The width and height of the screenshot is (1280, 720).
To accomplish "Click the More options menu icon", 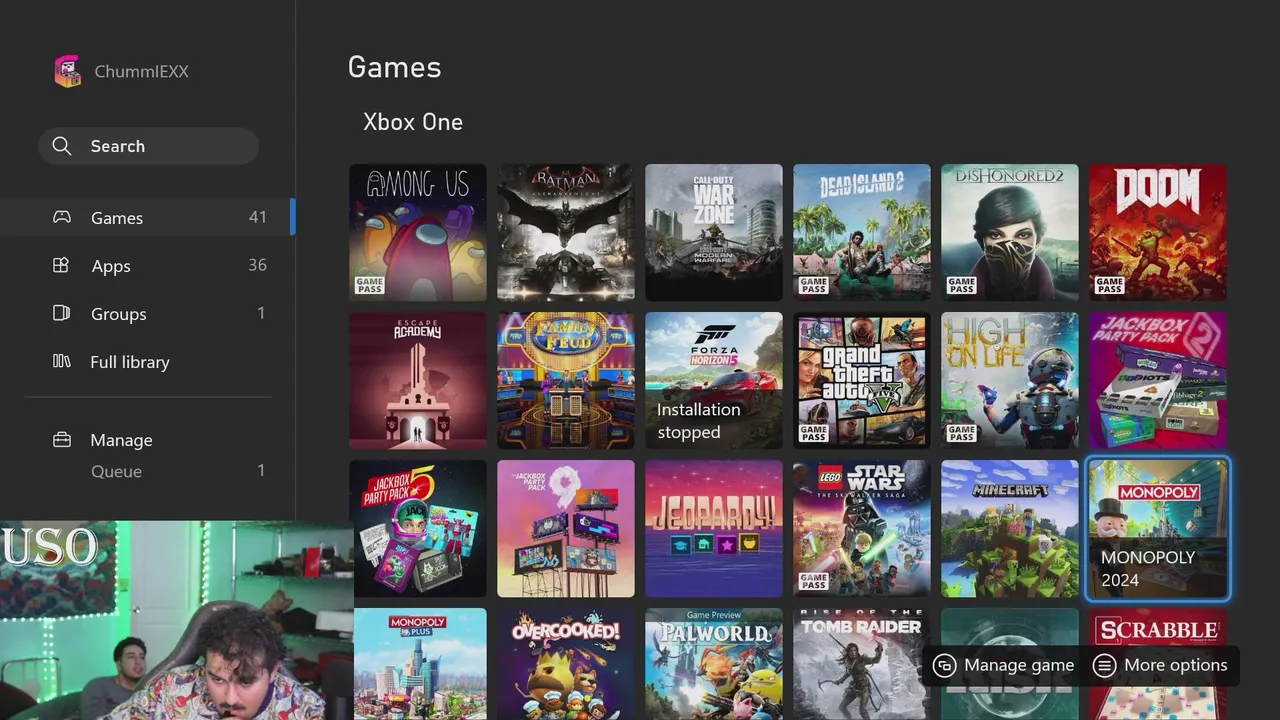I will (x=1104, y=665).
